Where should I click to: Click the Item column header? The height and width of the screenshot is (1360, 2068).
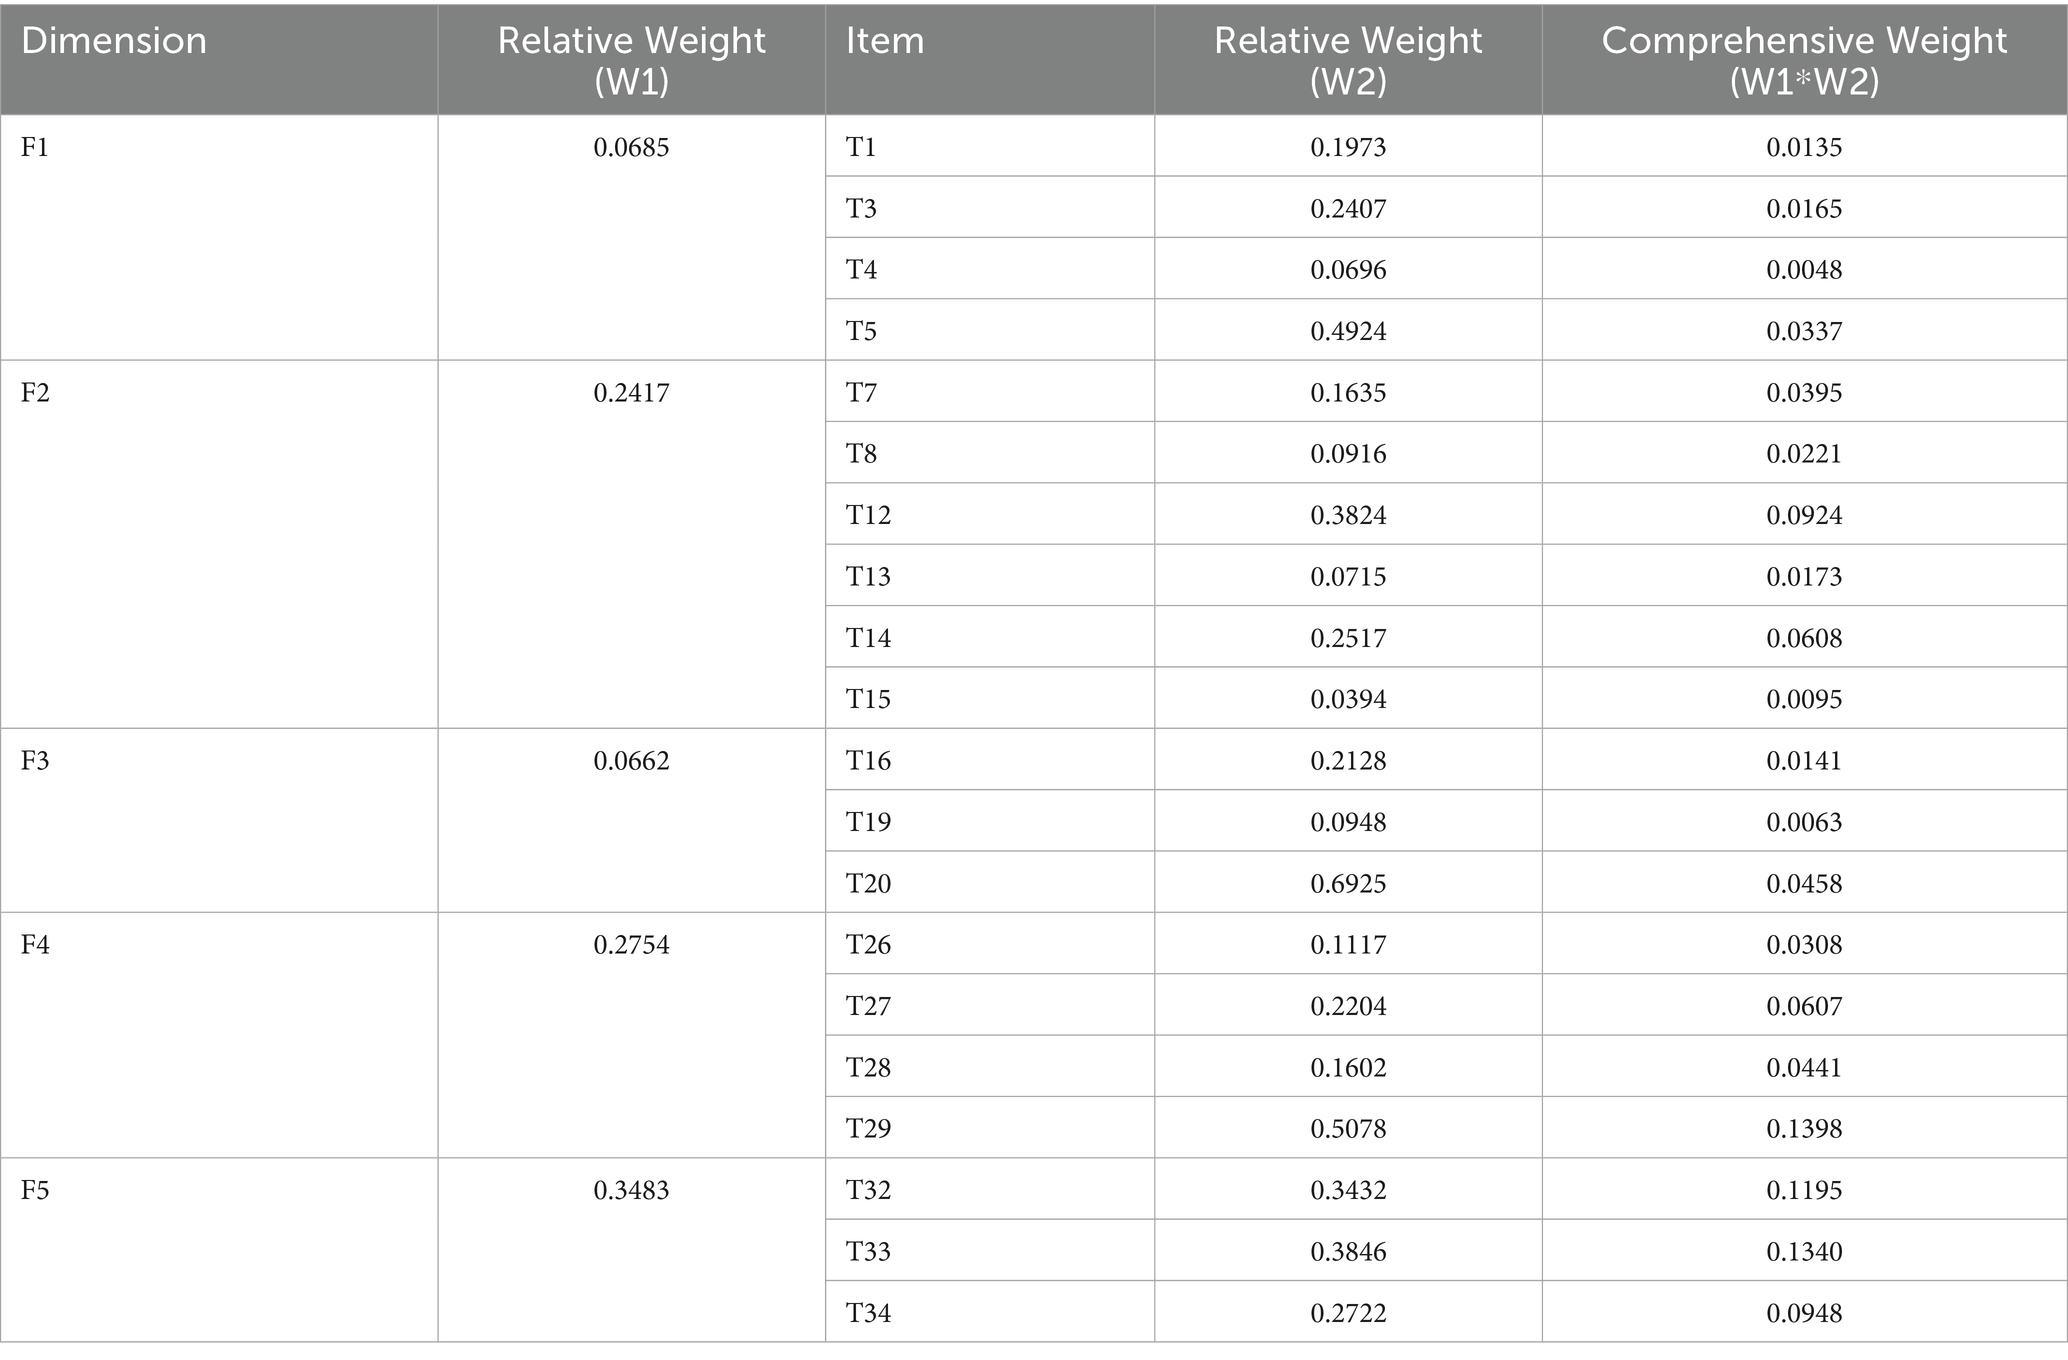tap(885, 41)
